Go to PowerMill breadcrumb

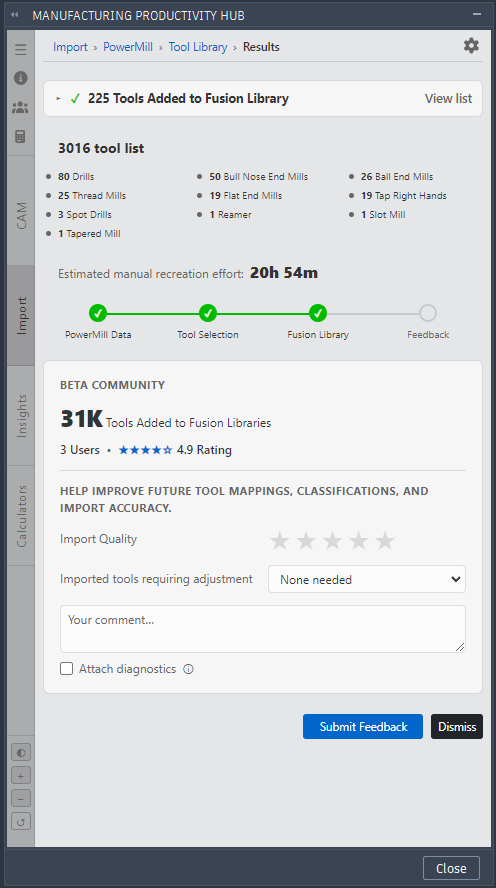point(128,47)
